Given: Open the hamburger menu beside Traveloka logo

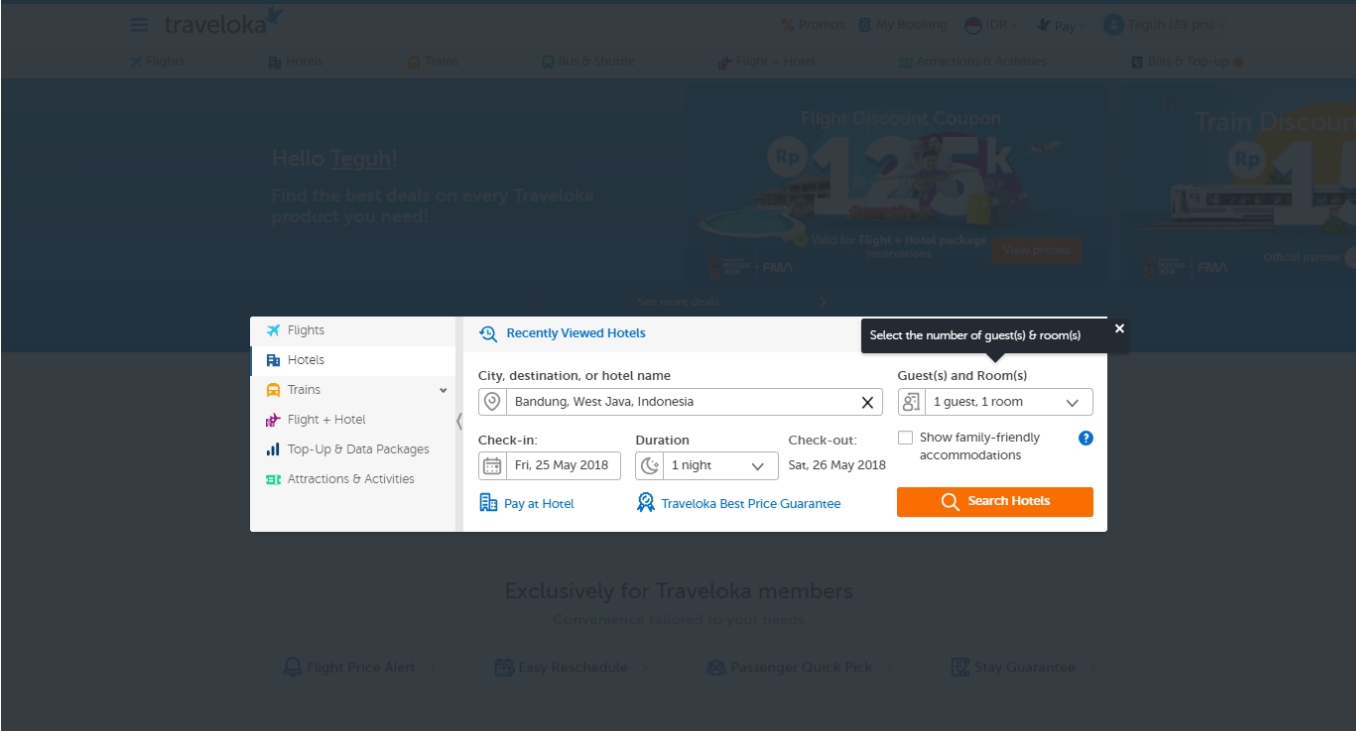Looking at the screenshot, I should point(140,25).
